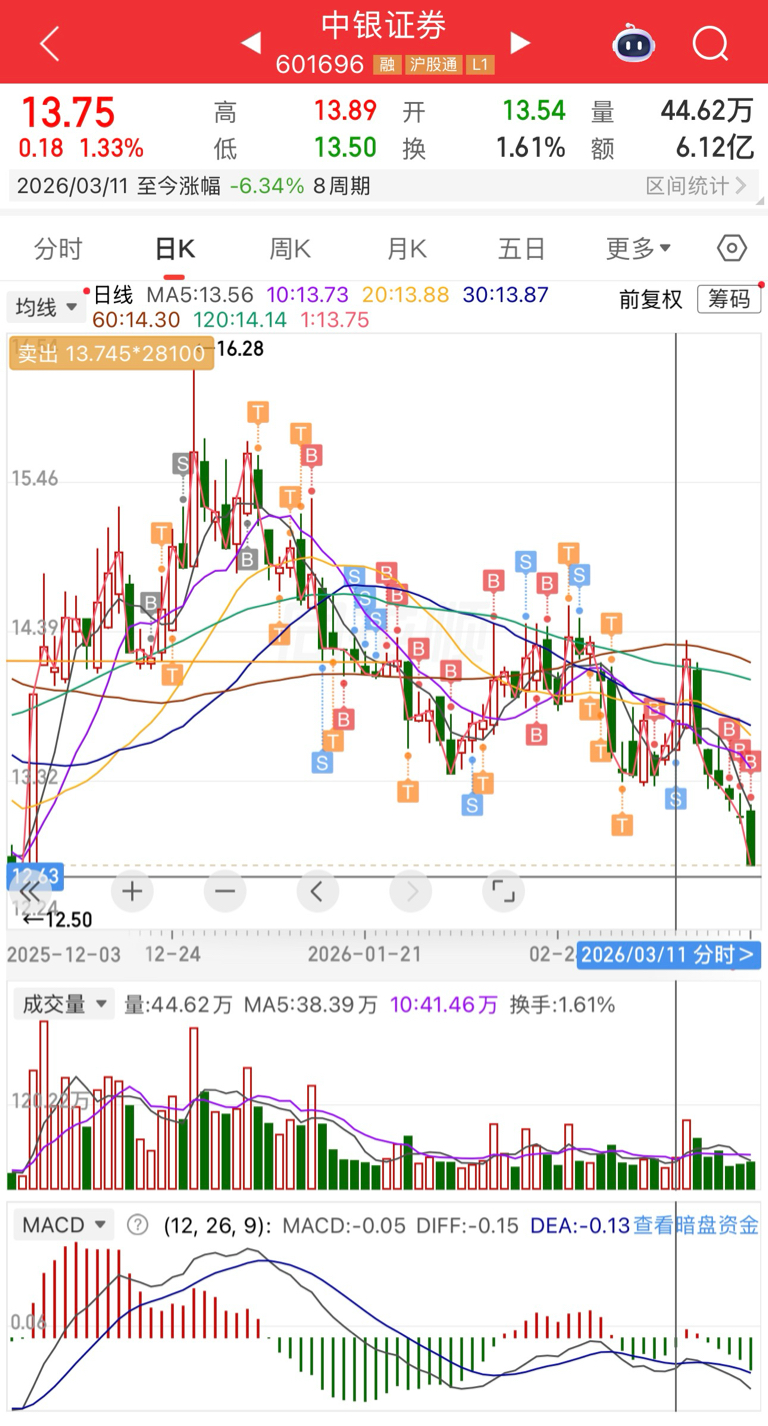Viewport: 768px width, 1426px height.
Task: Open the MACD indicator dropdown
Action: pos(65,1225)
